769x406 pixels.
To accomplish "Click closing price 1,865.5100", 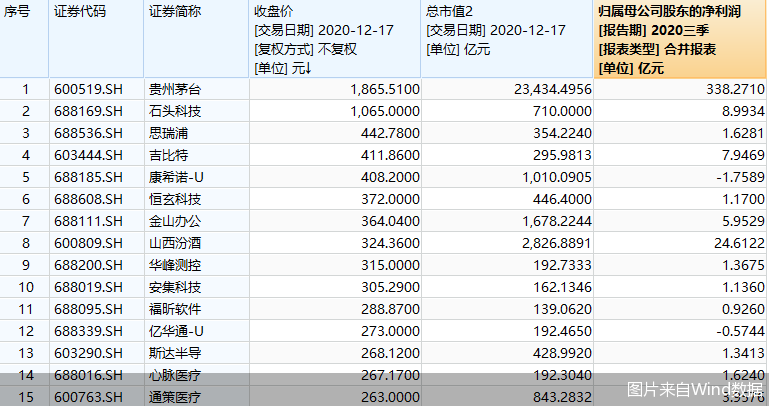I will [x=385, y=89].
